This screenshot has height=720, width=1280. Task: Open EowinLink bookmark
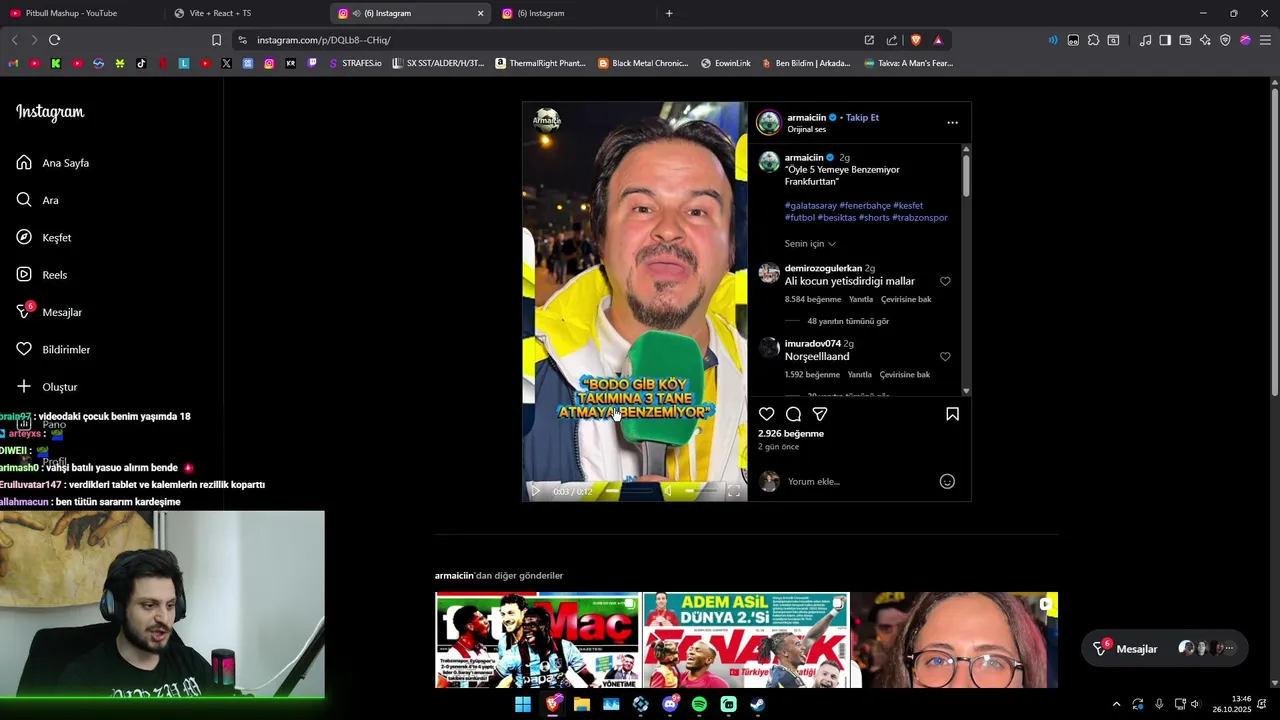726,63
